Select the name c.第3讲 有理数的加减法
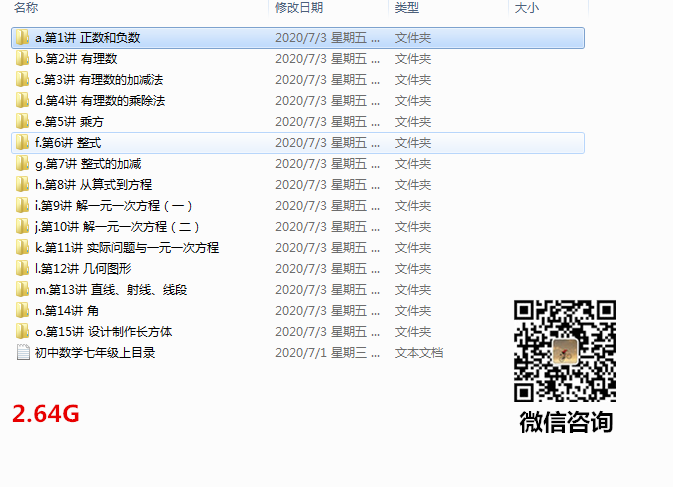The height and width of the screenshot is (487, 673). tap(99, 80)
